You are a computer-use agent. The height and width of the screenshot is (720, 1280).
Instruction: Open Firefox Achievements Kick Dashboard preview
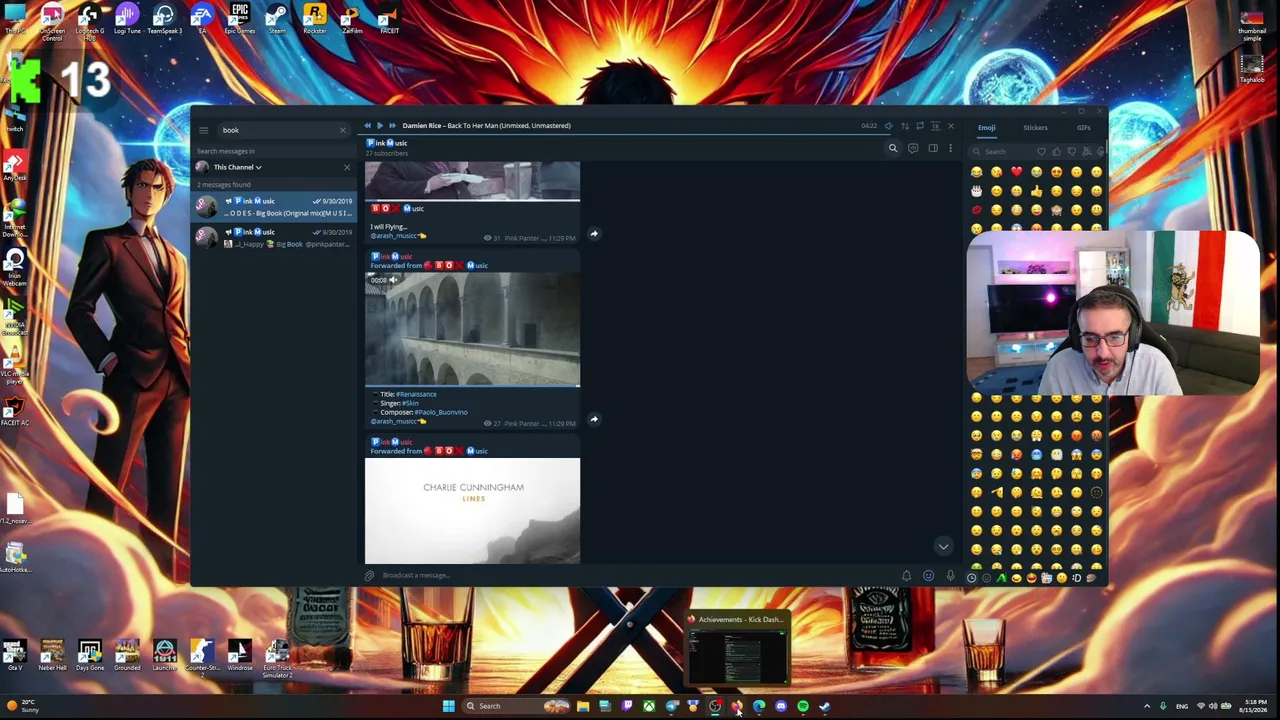click(x=738, y=650)
